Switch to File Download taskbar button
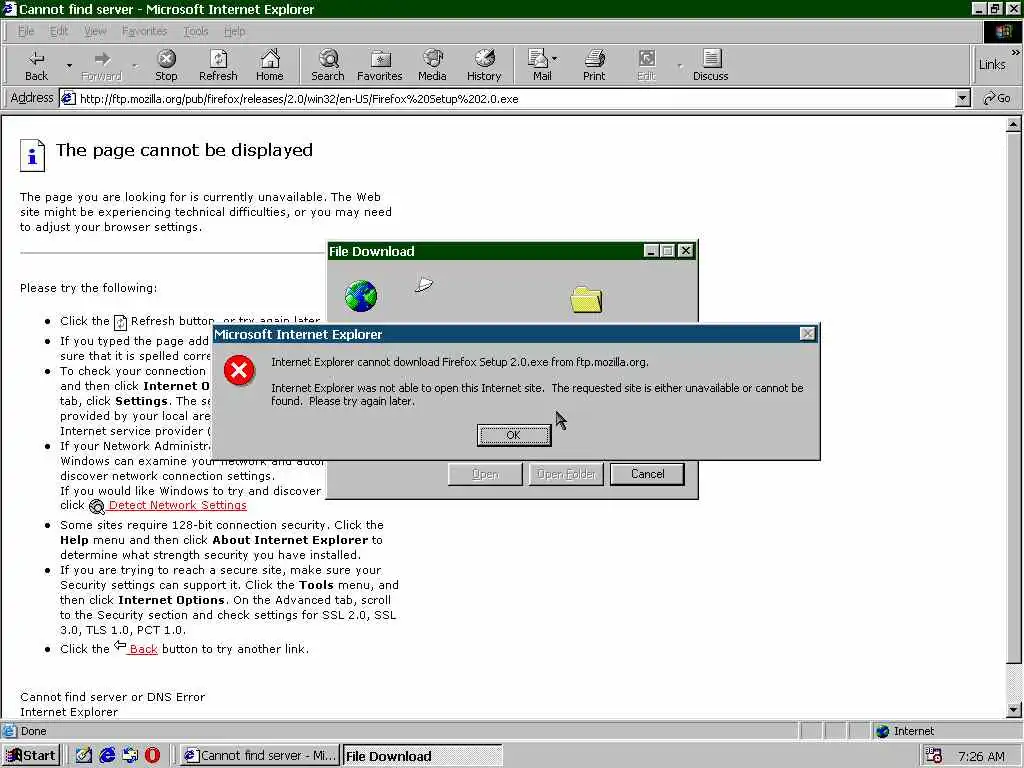 click(423, 756)
